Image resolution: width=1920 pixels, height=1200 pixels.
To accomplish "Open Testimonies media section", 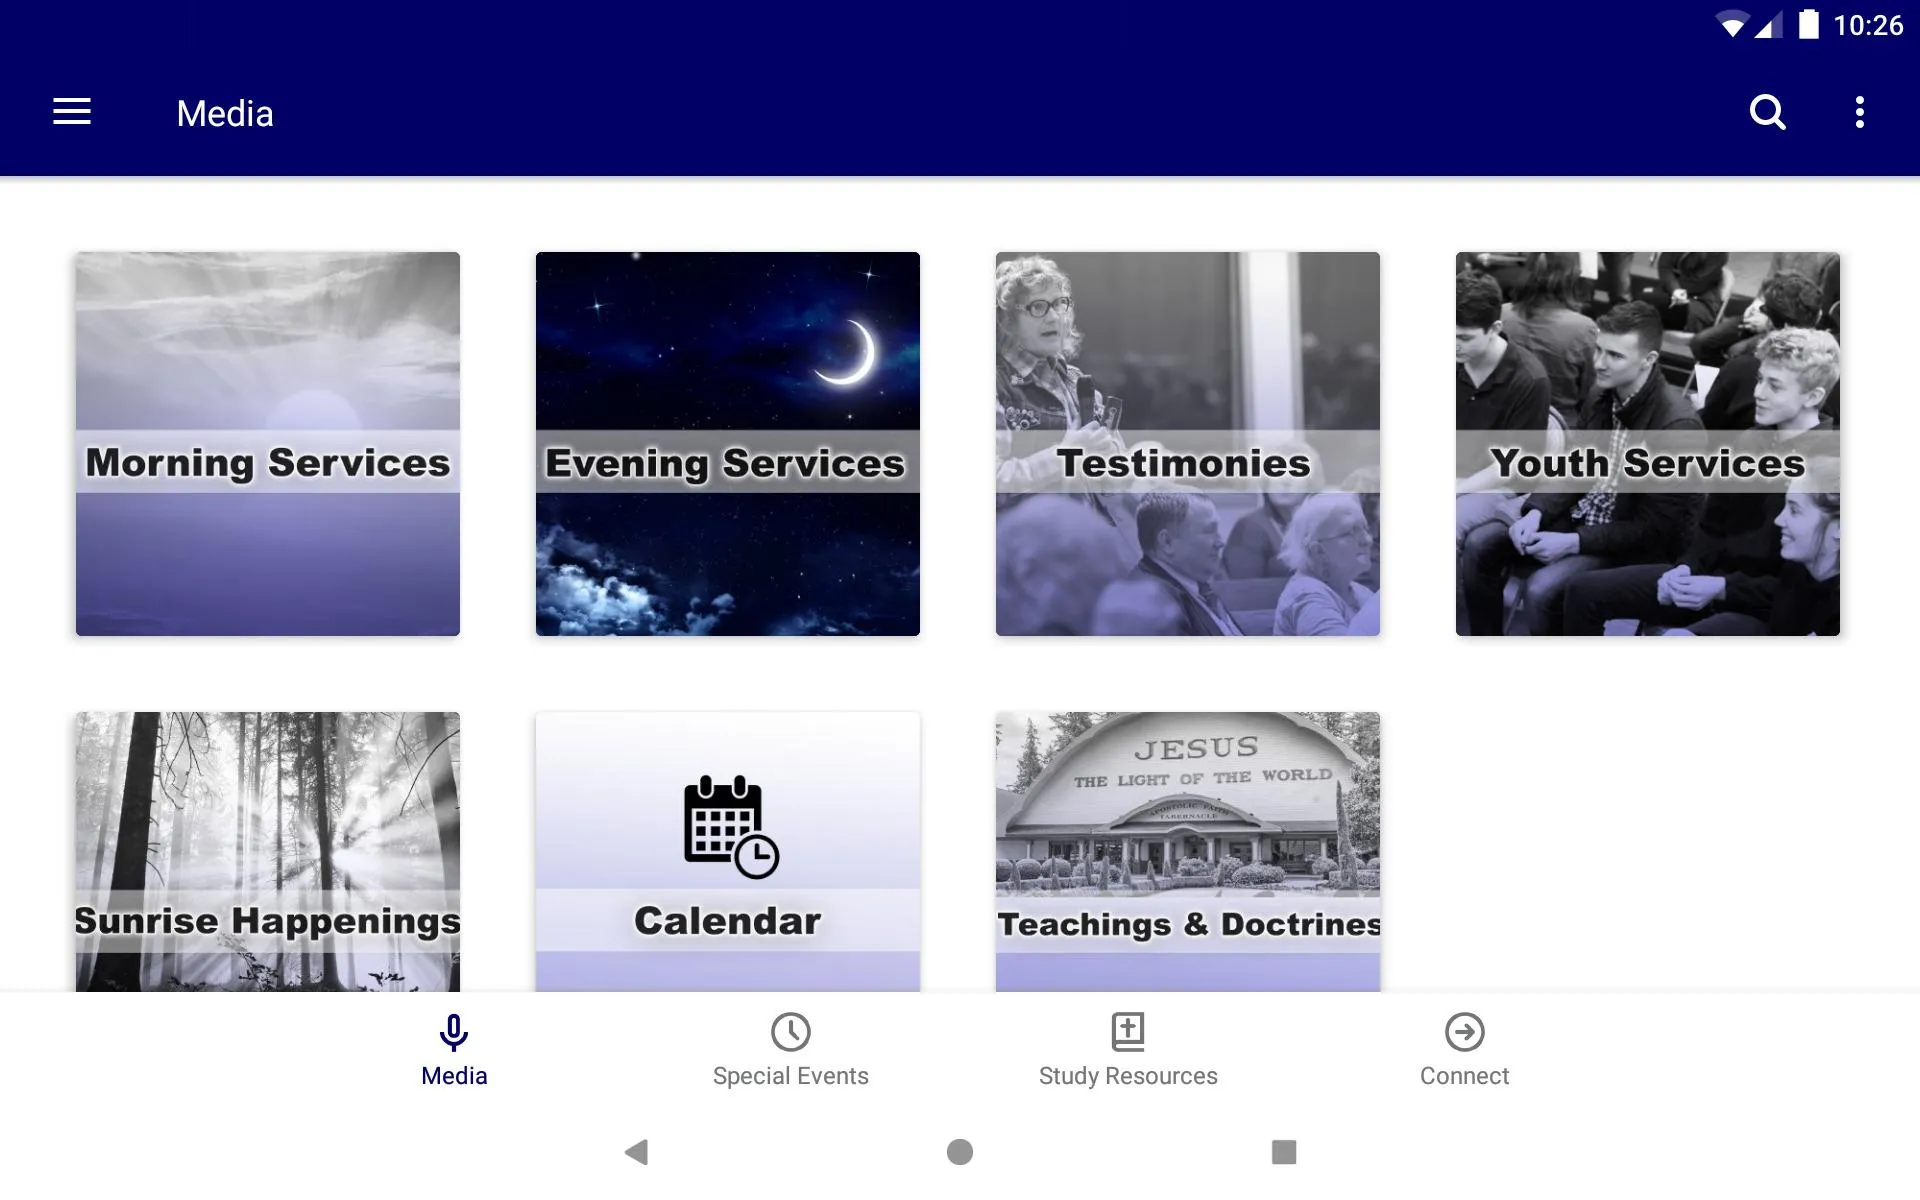I will click(x=1187, y=444).
